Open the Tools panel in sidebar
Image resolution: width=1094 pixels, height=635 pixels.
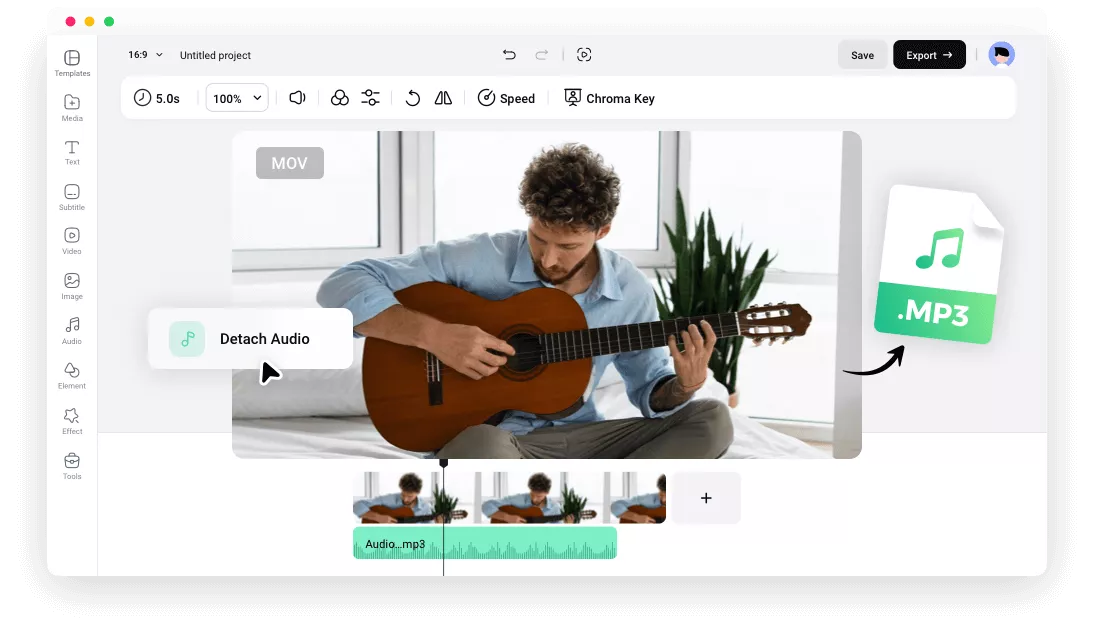[72, 466]
